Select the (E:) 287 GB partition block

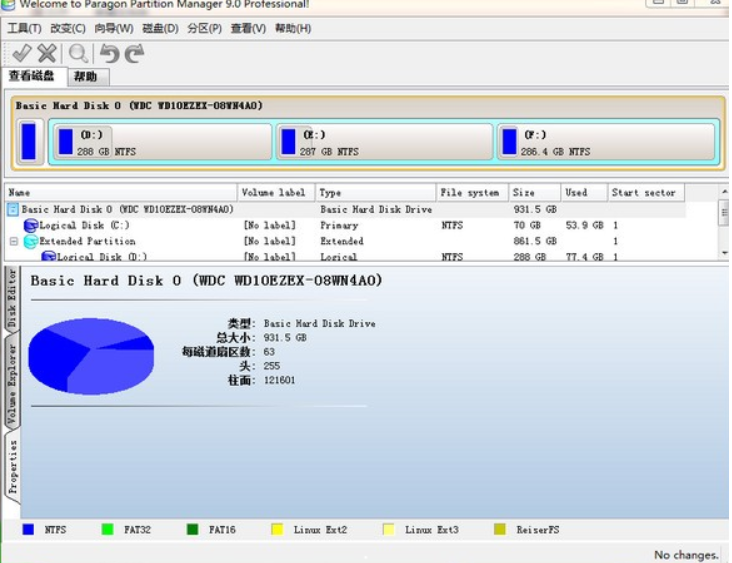[x=385, y=142]
